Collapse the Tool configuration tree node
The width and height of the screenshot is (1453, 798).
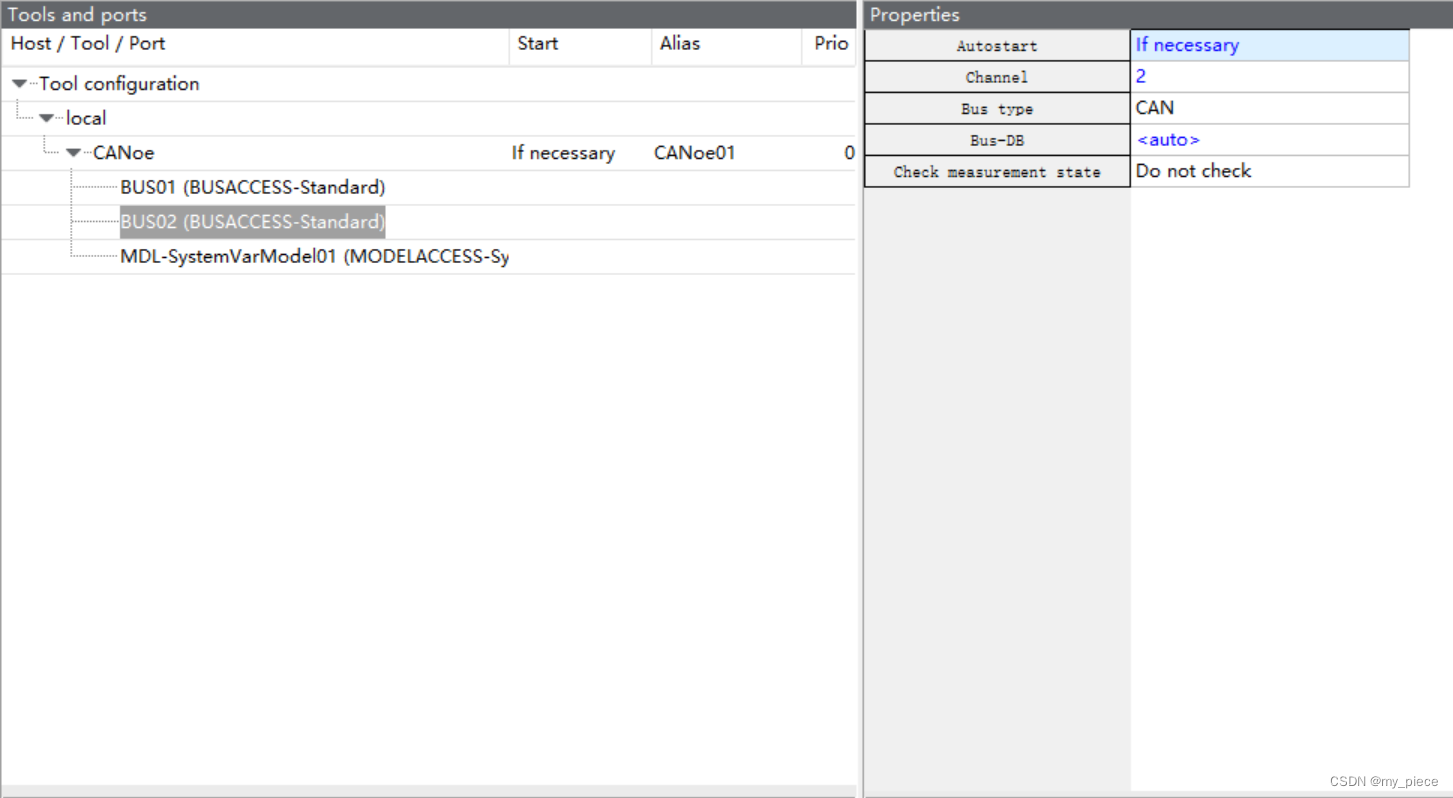(x=19, y=84)
